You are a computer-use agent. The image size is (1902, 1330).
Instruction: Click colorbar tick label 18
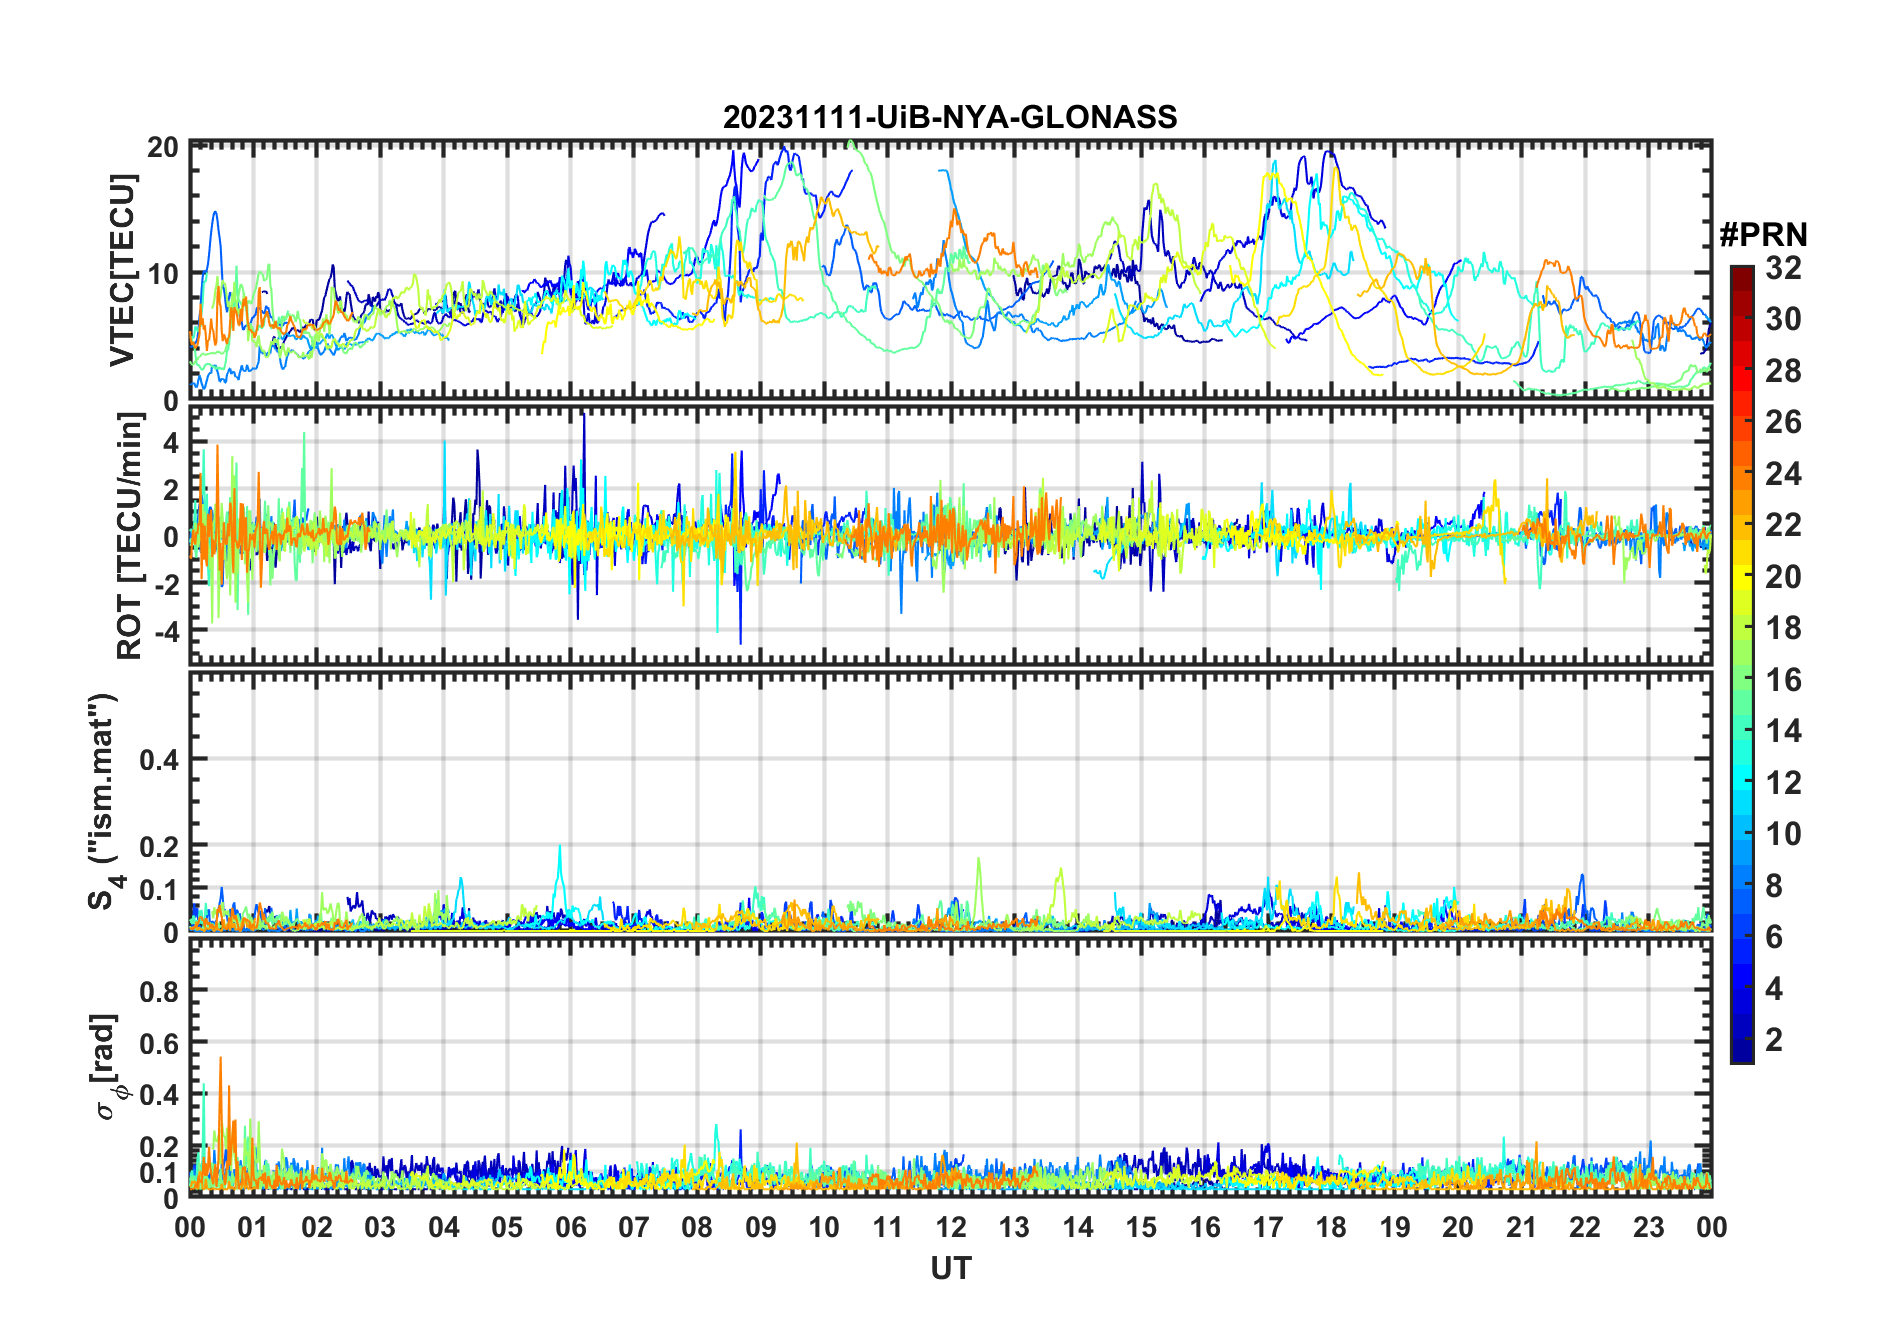pos(1783,627)
